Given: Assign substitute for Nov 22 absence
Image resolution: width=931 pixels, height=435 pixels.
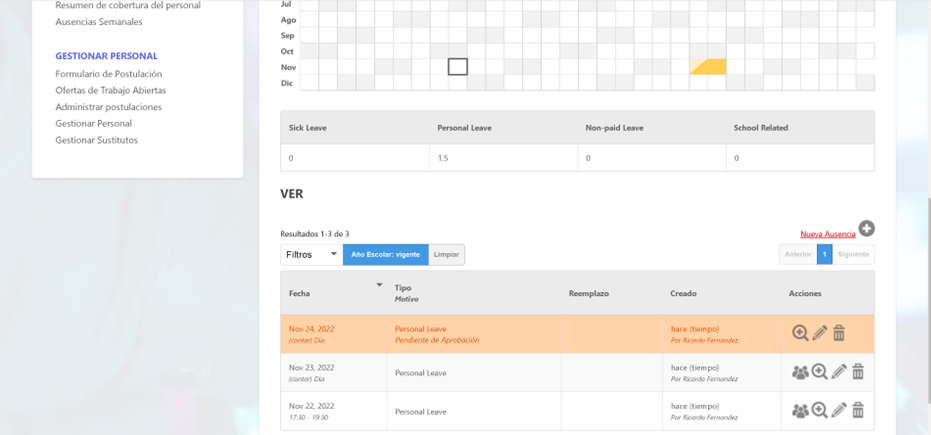Looking at the screenshot, I should pyautogui.click(x=800, y=410).
